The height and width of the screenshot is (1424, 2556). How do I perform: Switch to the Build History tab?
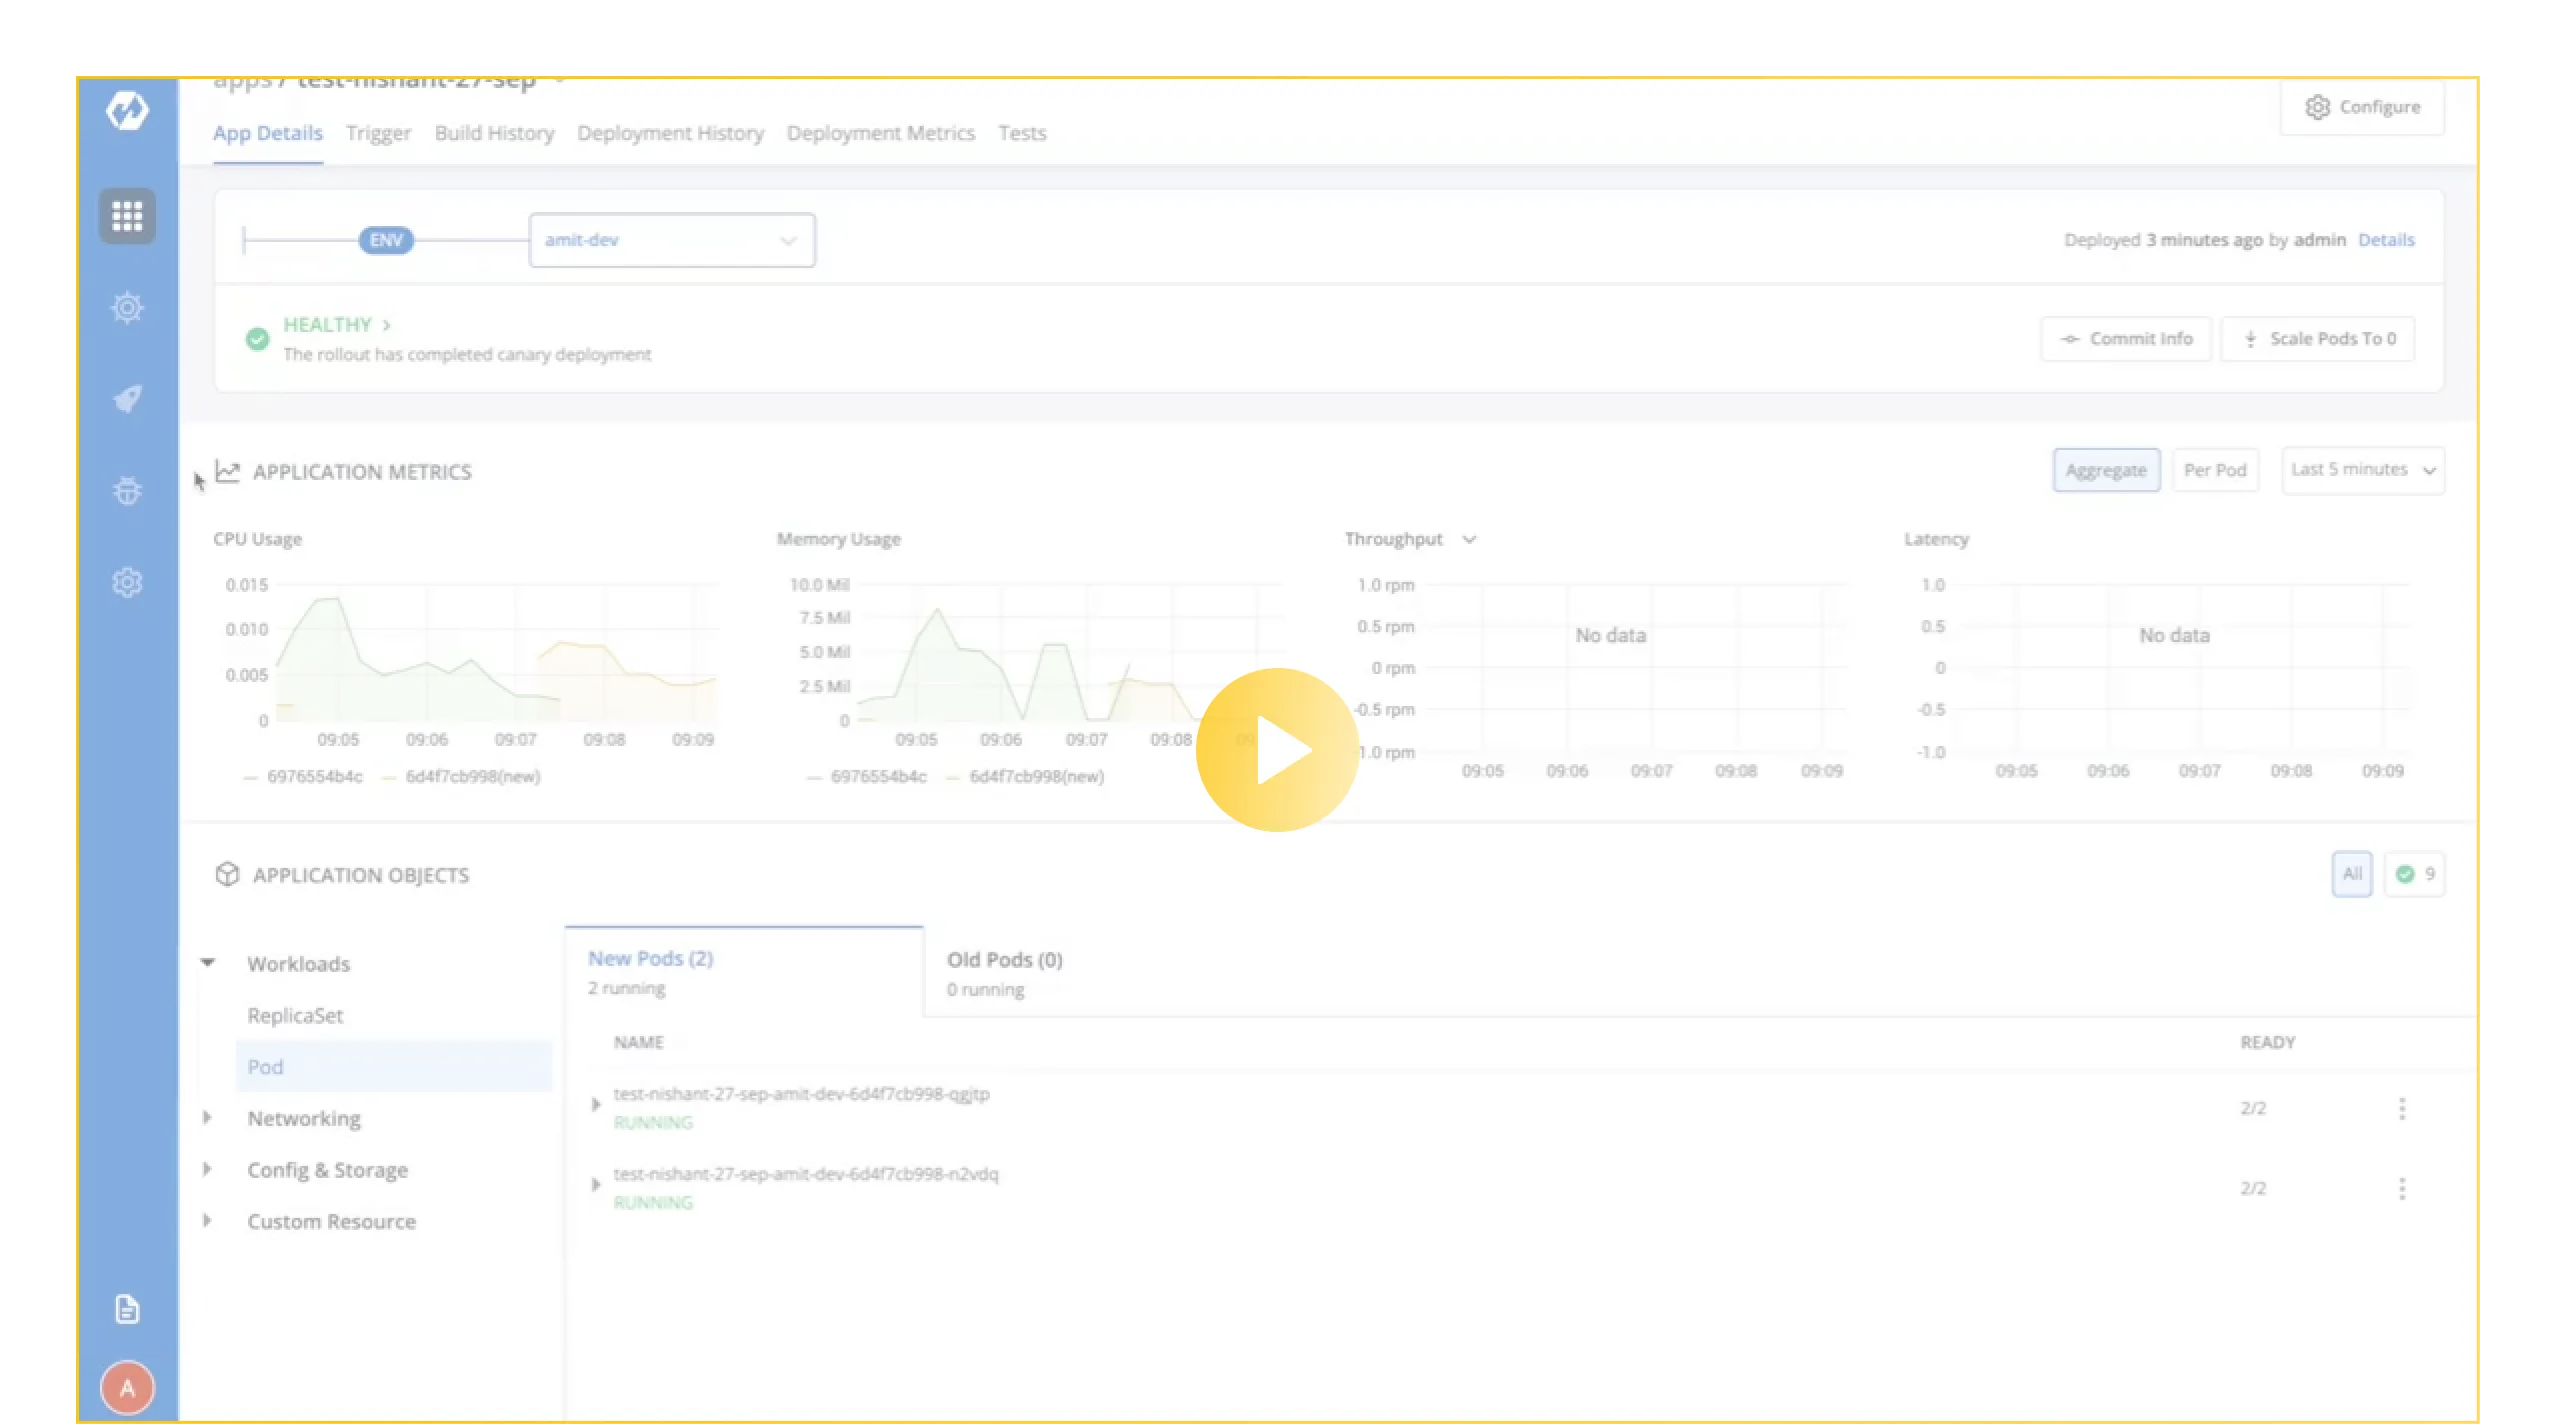click(494, 133)
